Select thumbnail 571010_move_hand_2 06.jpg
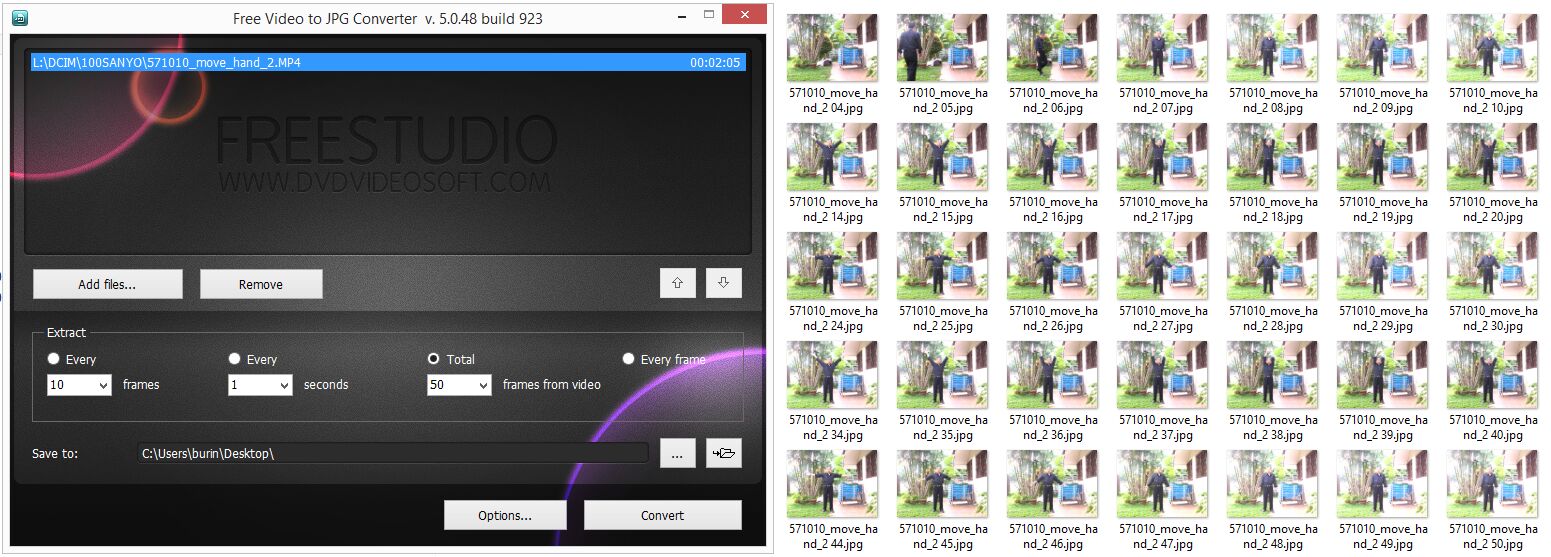Image resolution: width=1551 pixels, height=557 pixels. click(1053, 48)
